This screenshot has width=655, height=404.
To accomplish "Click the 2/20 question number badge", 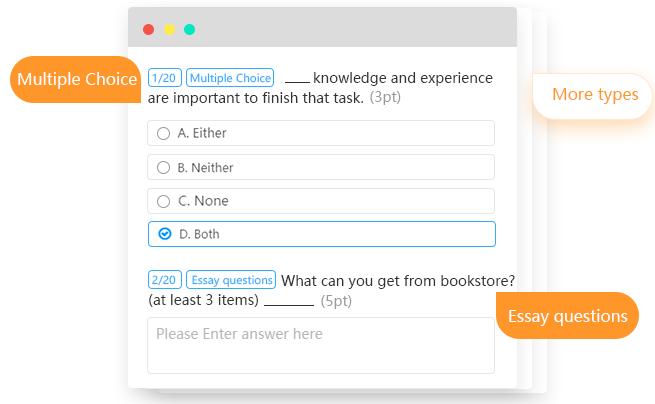I will pos(165,280).
